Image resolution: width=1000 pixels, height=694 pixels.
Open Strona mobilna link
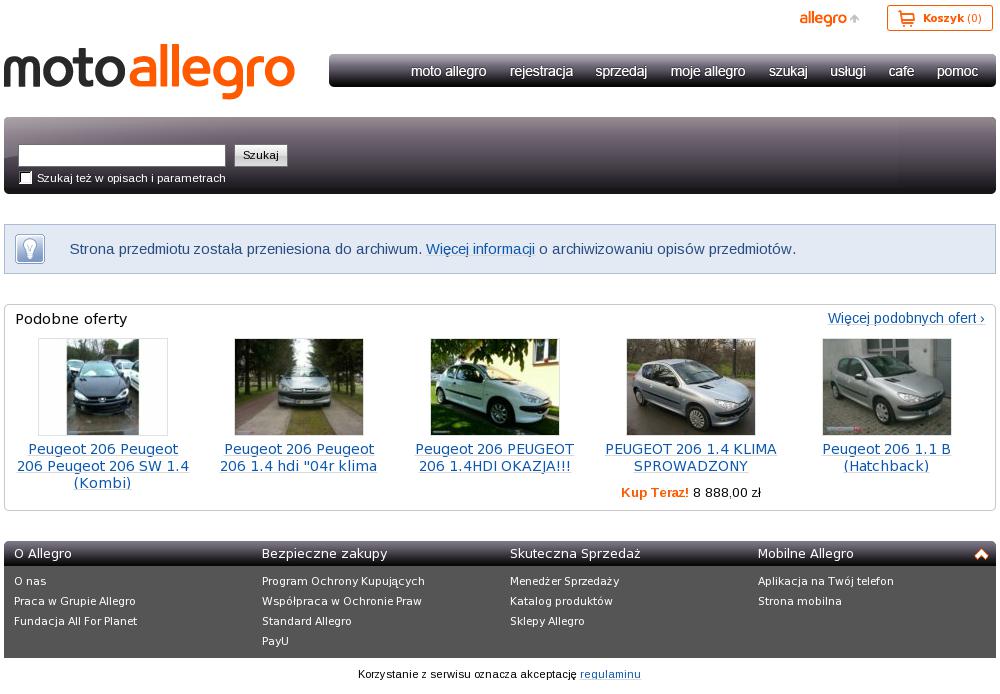tap(800, 601)
